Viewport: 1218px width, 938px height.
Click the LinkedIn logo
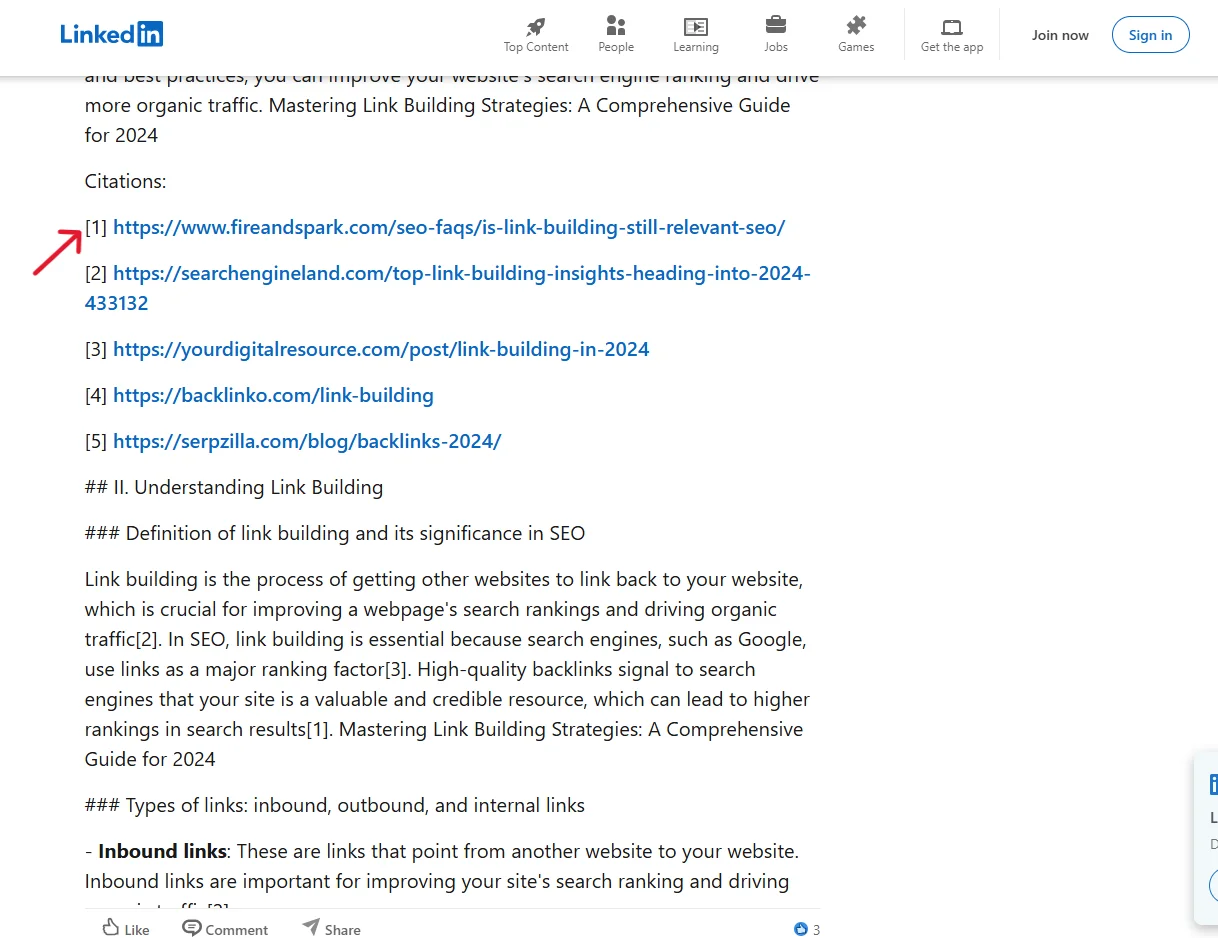click(x=111, y=33)
